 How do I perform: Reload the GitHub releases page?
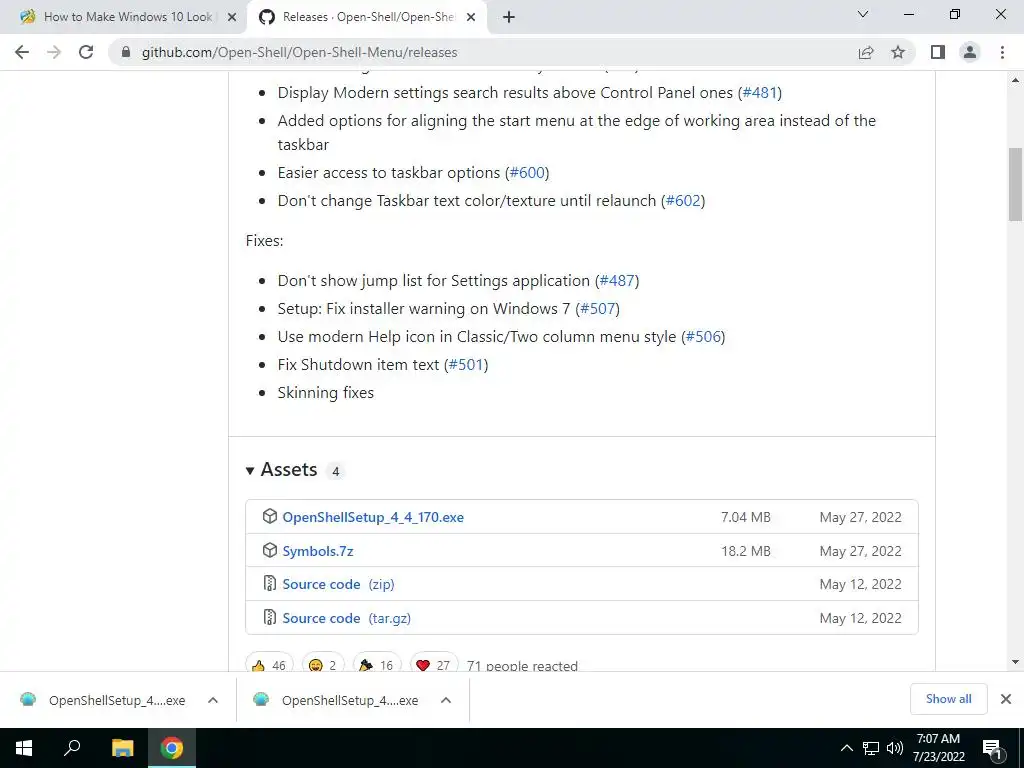[x=86, y=52]
